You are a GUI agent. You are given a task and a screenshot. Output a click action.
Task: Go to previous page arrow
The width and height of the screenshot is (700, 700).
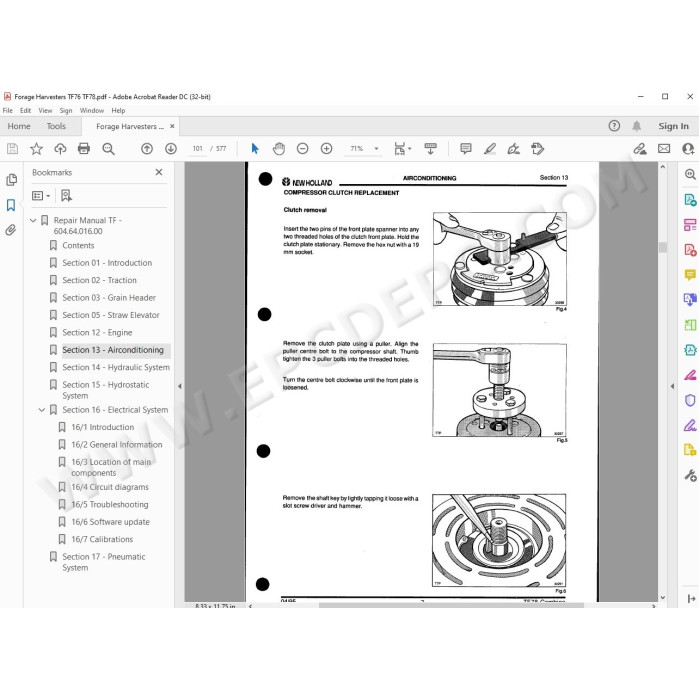click(147, 149)
